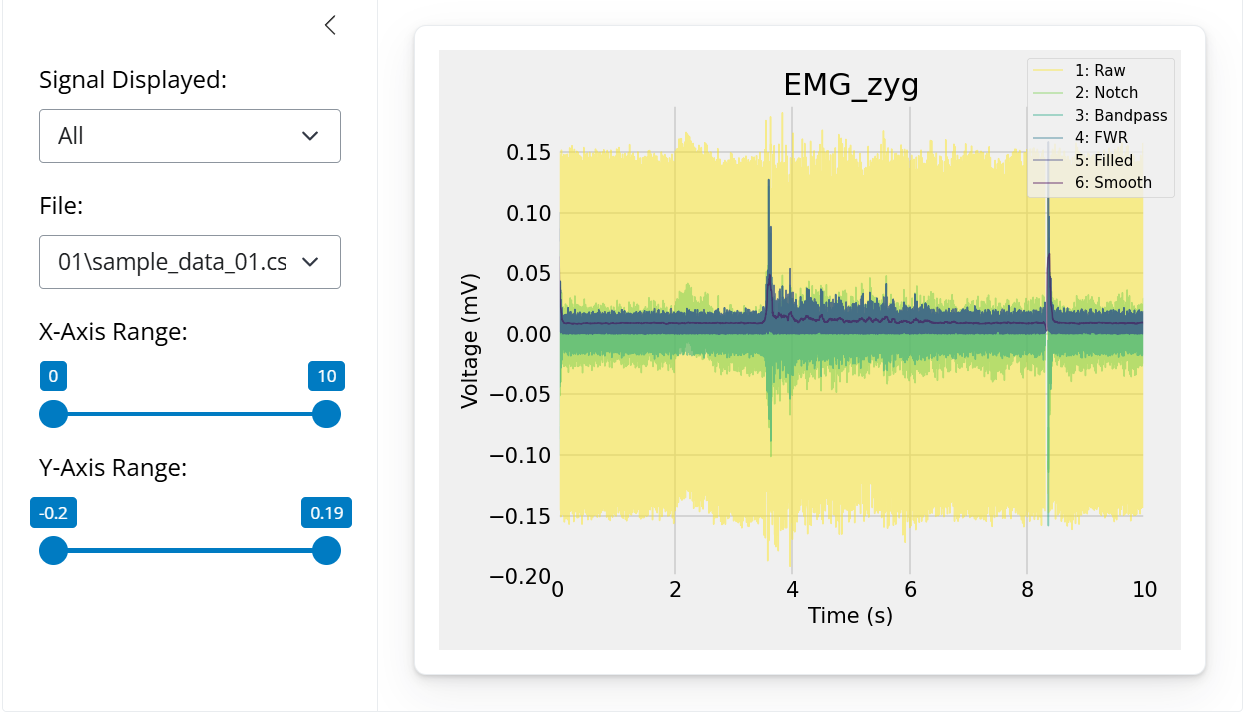
Task: Click the X-Axis slider value label 10
Action: tap(326, 376)
